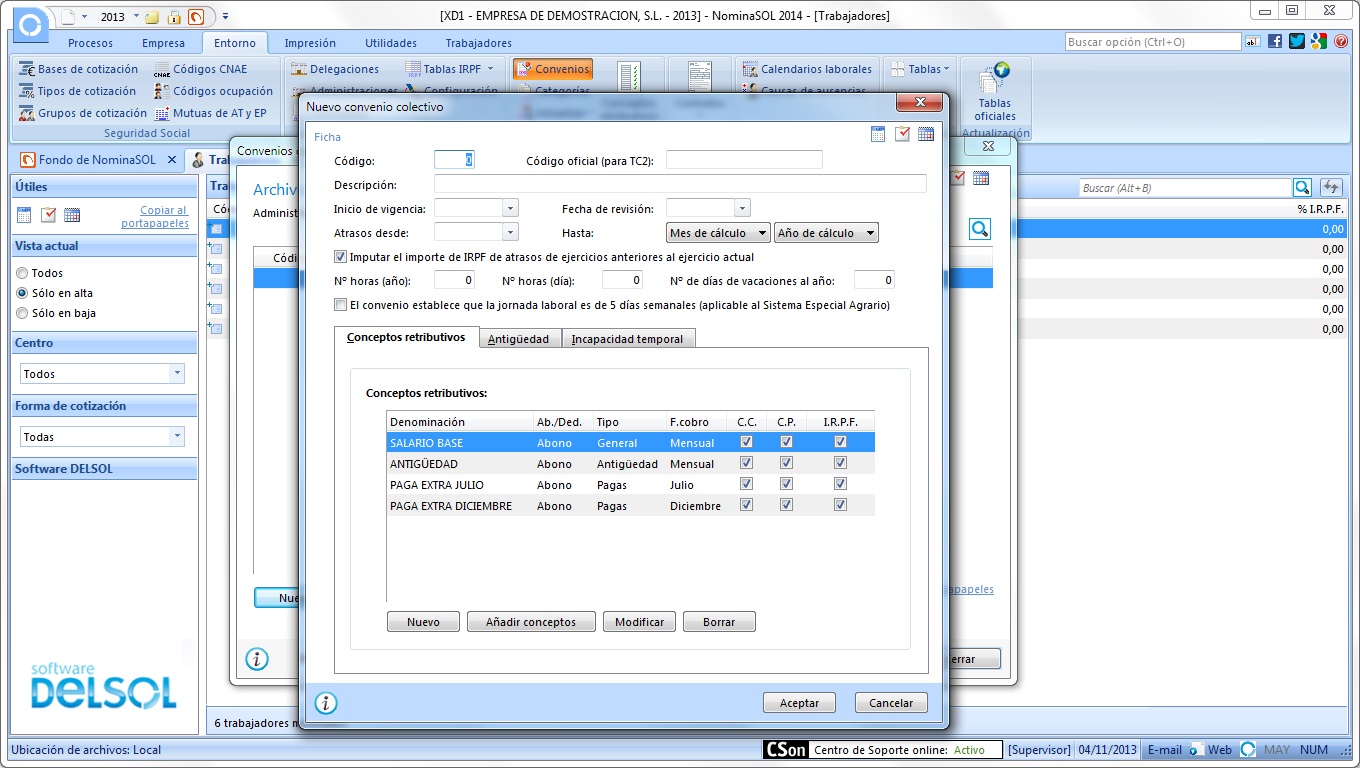
Task: Select the Todos radio button
Action: pyautogui.click(x=22, y=273)
